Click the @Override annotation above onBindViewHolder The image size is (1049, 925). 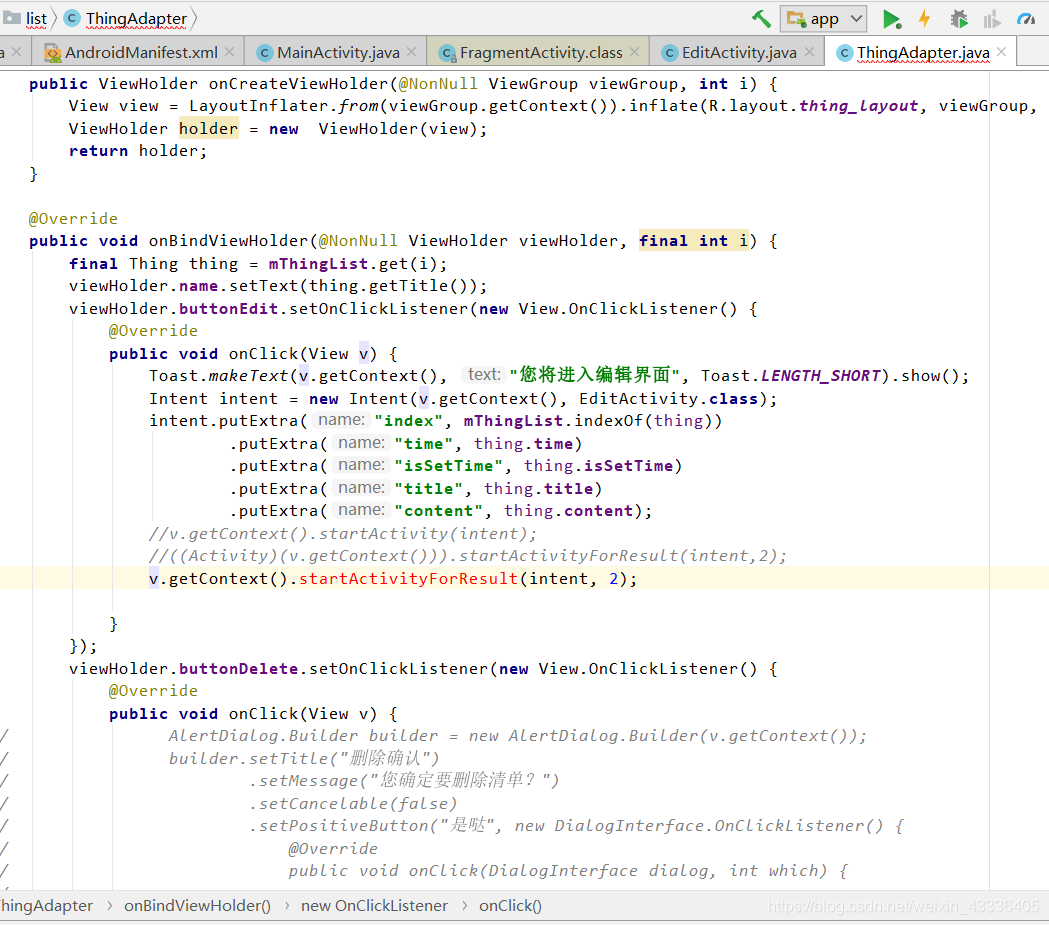(x=73, y=219)
